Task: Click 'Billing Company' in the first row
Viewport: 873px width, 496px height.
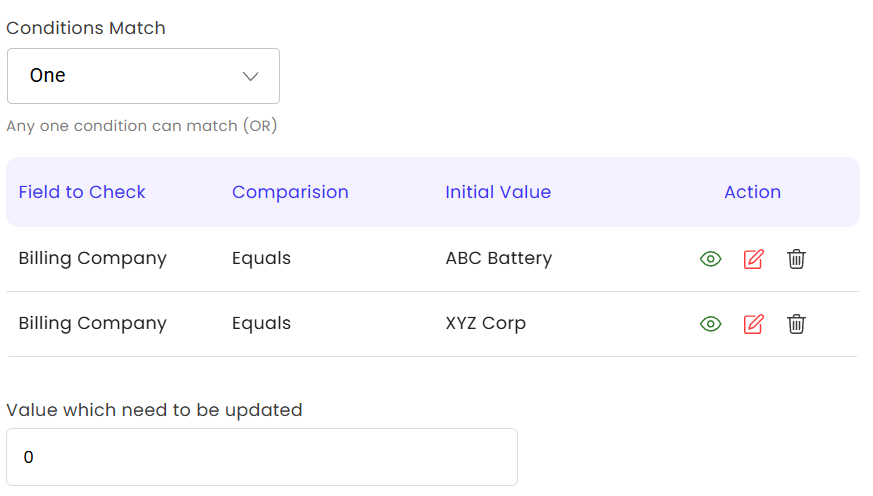Action: tap(92, 258)
